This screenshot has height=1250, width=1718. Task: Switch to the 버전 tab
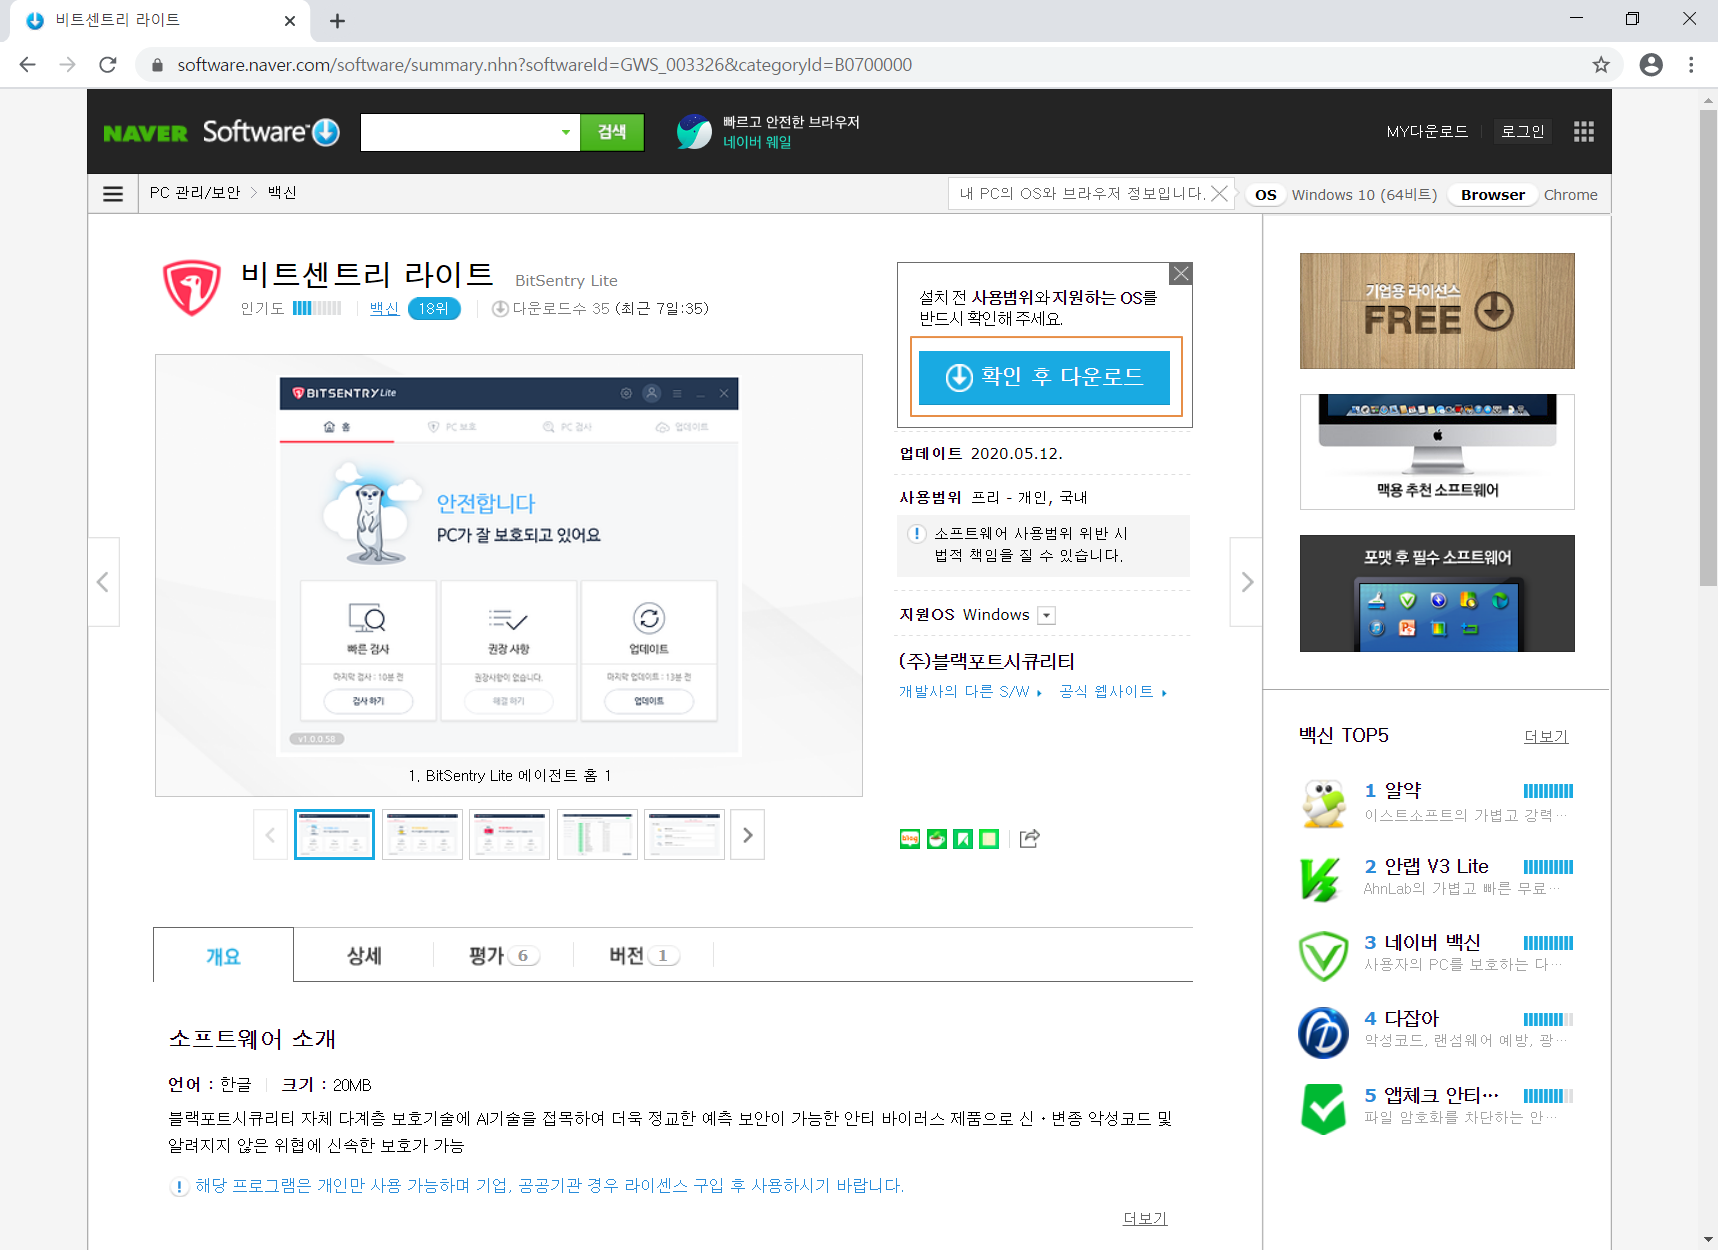(644, 956)
